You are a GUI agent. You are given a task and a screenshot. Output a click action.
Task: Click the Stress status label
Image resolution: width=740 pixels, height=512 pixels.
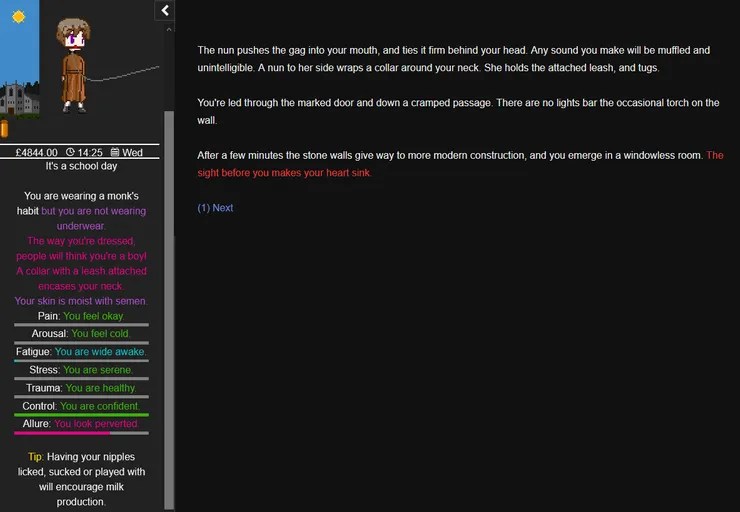click(45, 370)
